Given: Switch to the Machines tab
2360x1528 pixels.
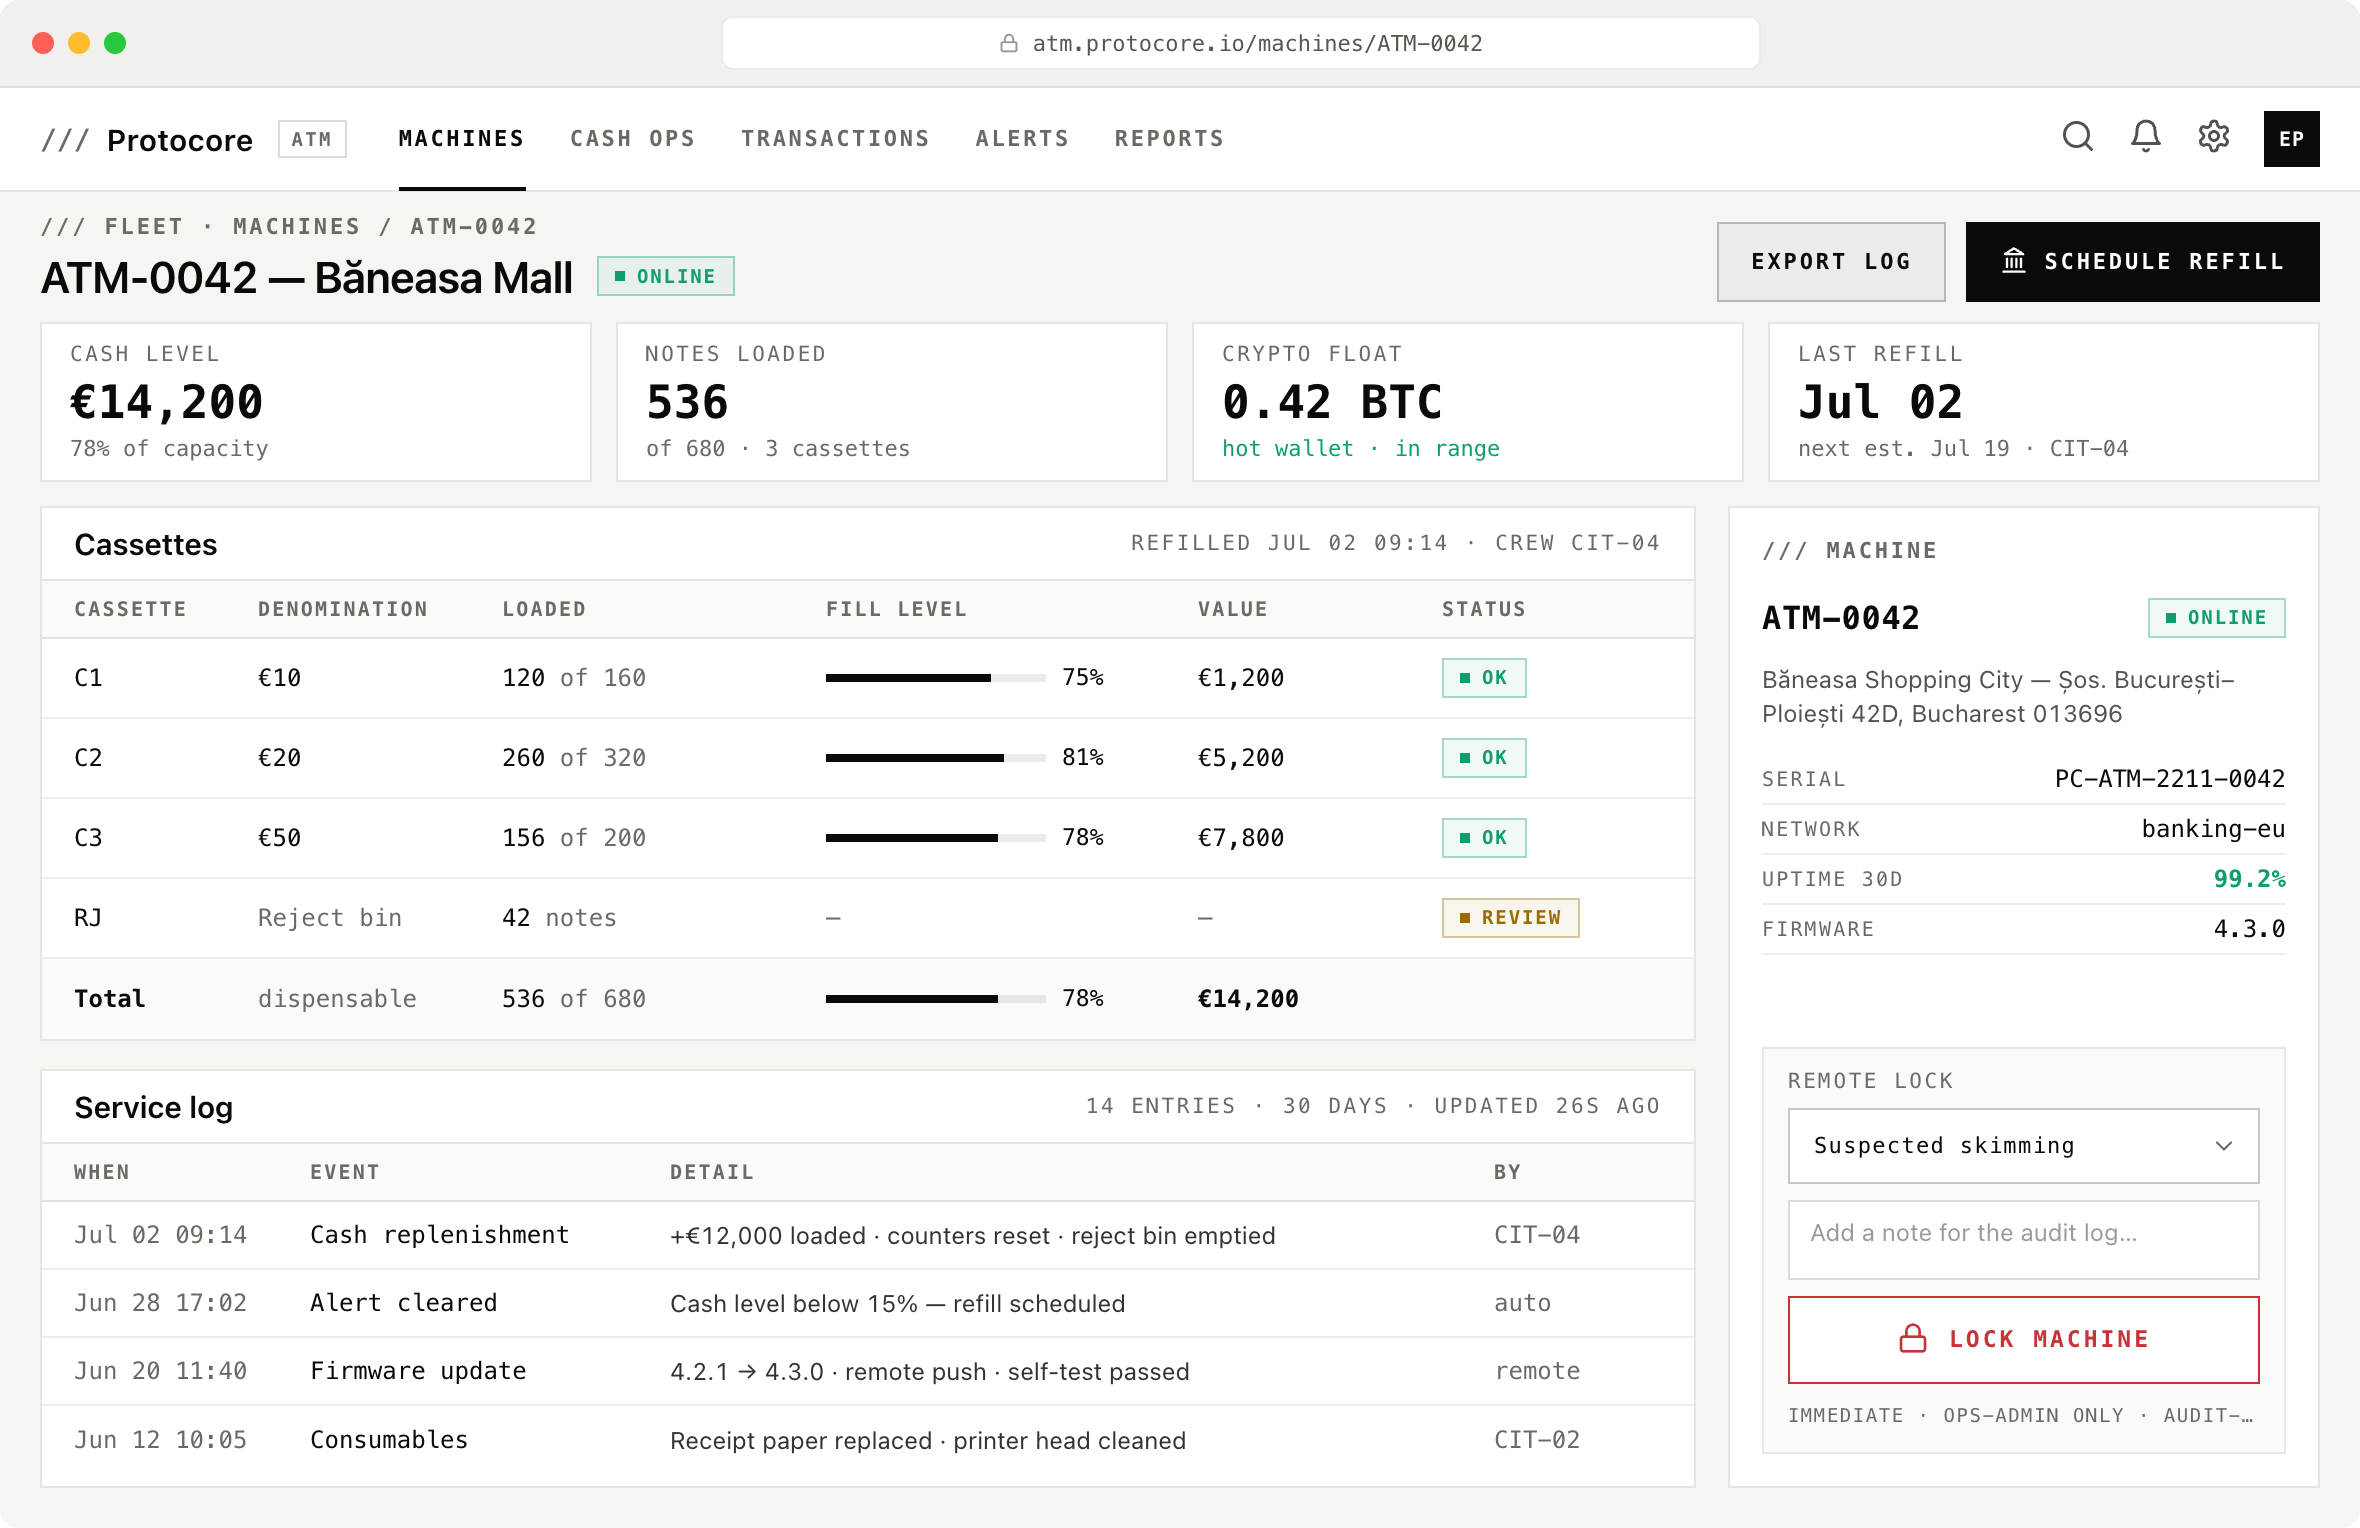Looking at the screenshot, I should tap(461, 139).
